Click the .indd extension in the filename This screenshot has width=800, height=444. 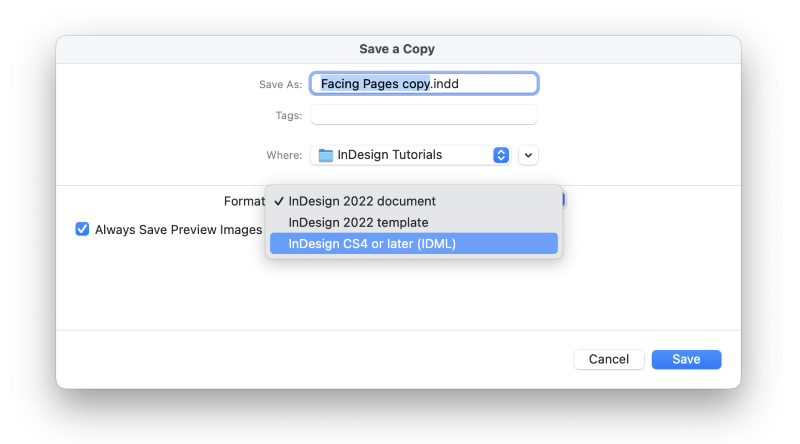(444, 84)
